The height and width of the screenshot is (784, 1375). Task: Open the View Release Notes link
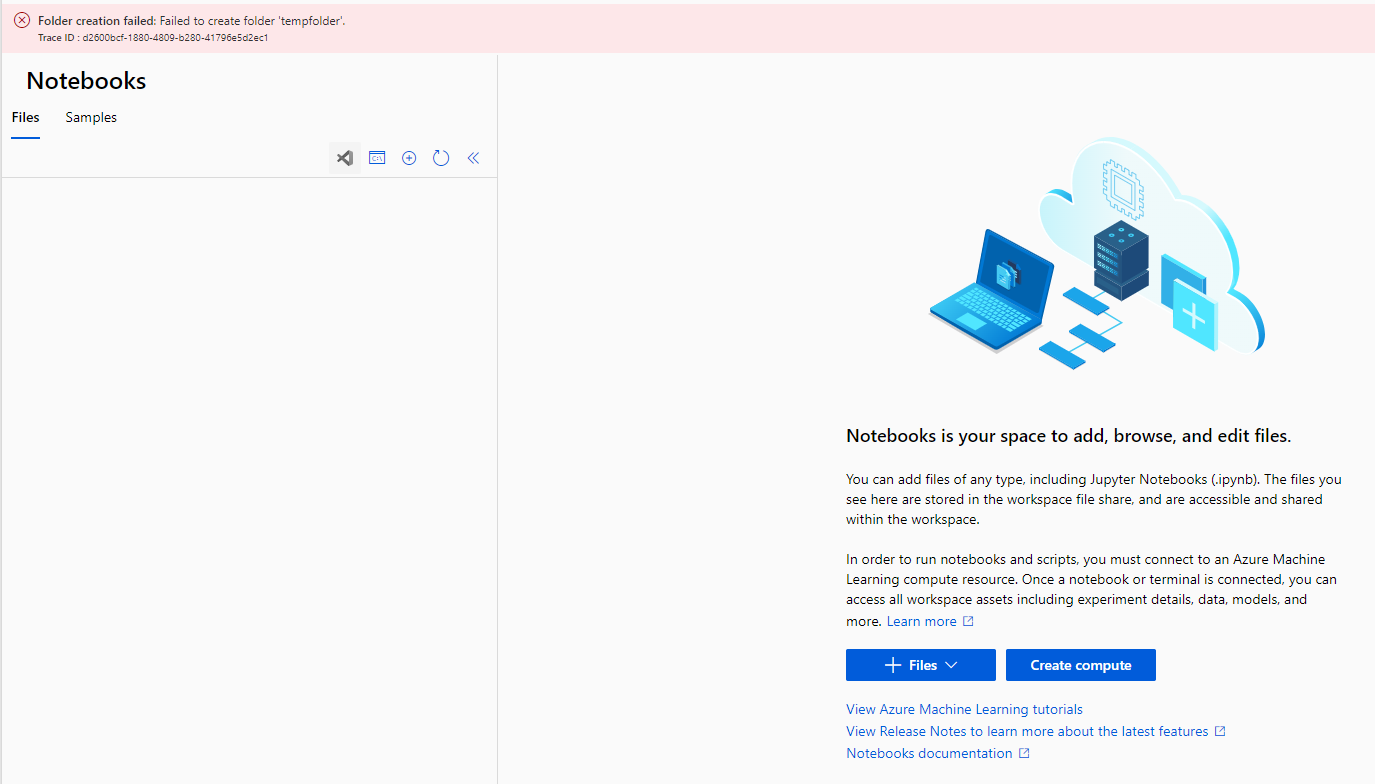[x=1036, y=731]
